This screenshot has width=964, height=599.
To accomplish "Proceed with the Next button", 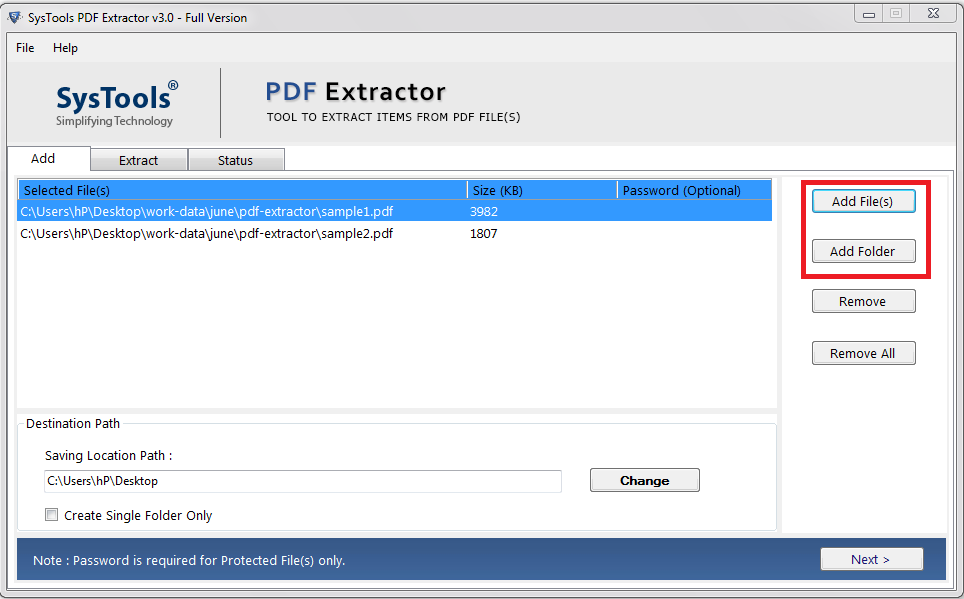I will [x=870, y=559].
